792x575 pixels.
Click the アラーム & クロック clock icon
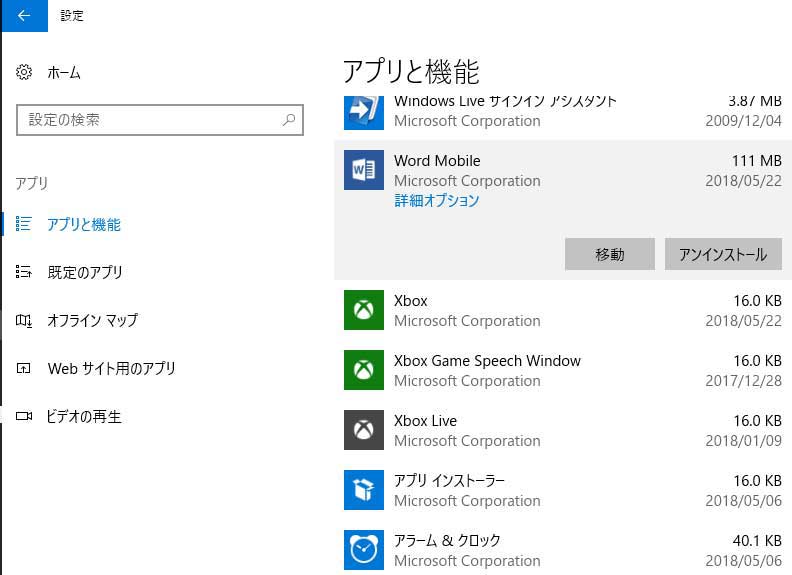click(363, 550)
